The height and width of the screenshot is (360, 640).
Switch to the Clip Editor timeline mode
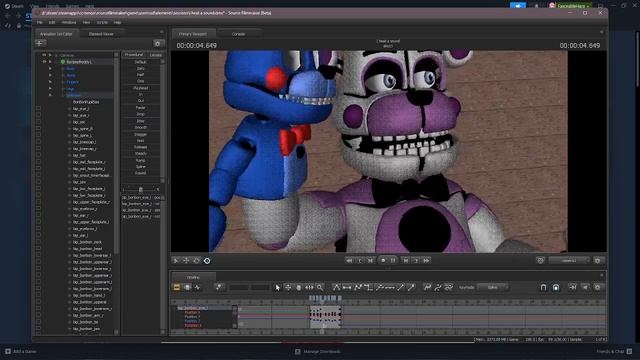177,287
